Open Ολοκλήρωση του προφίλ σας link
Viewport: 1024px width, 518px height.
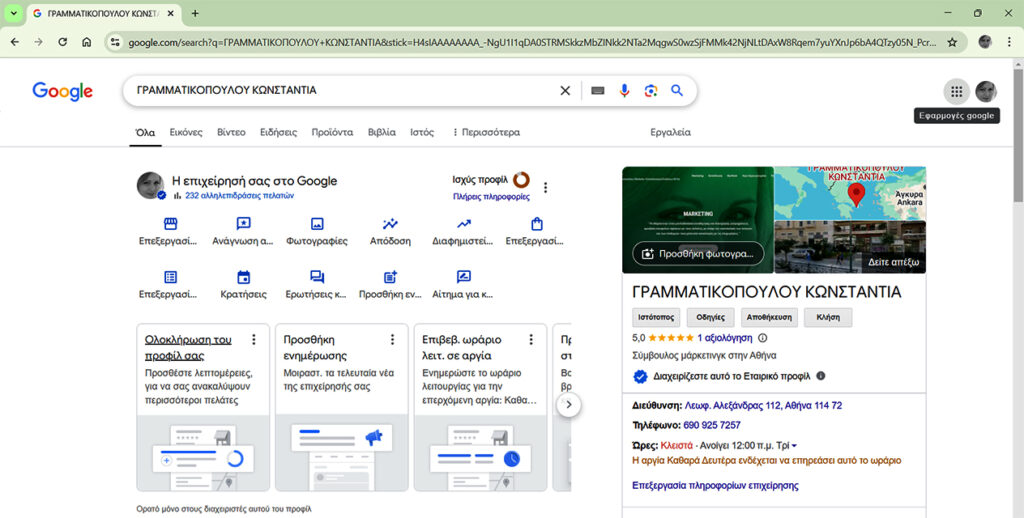click(x=188, y=348)
